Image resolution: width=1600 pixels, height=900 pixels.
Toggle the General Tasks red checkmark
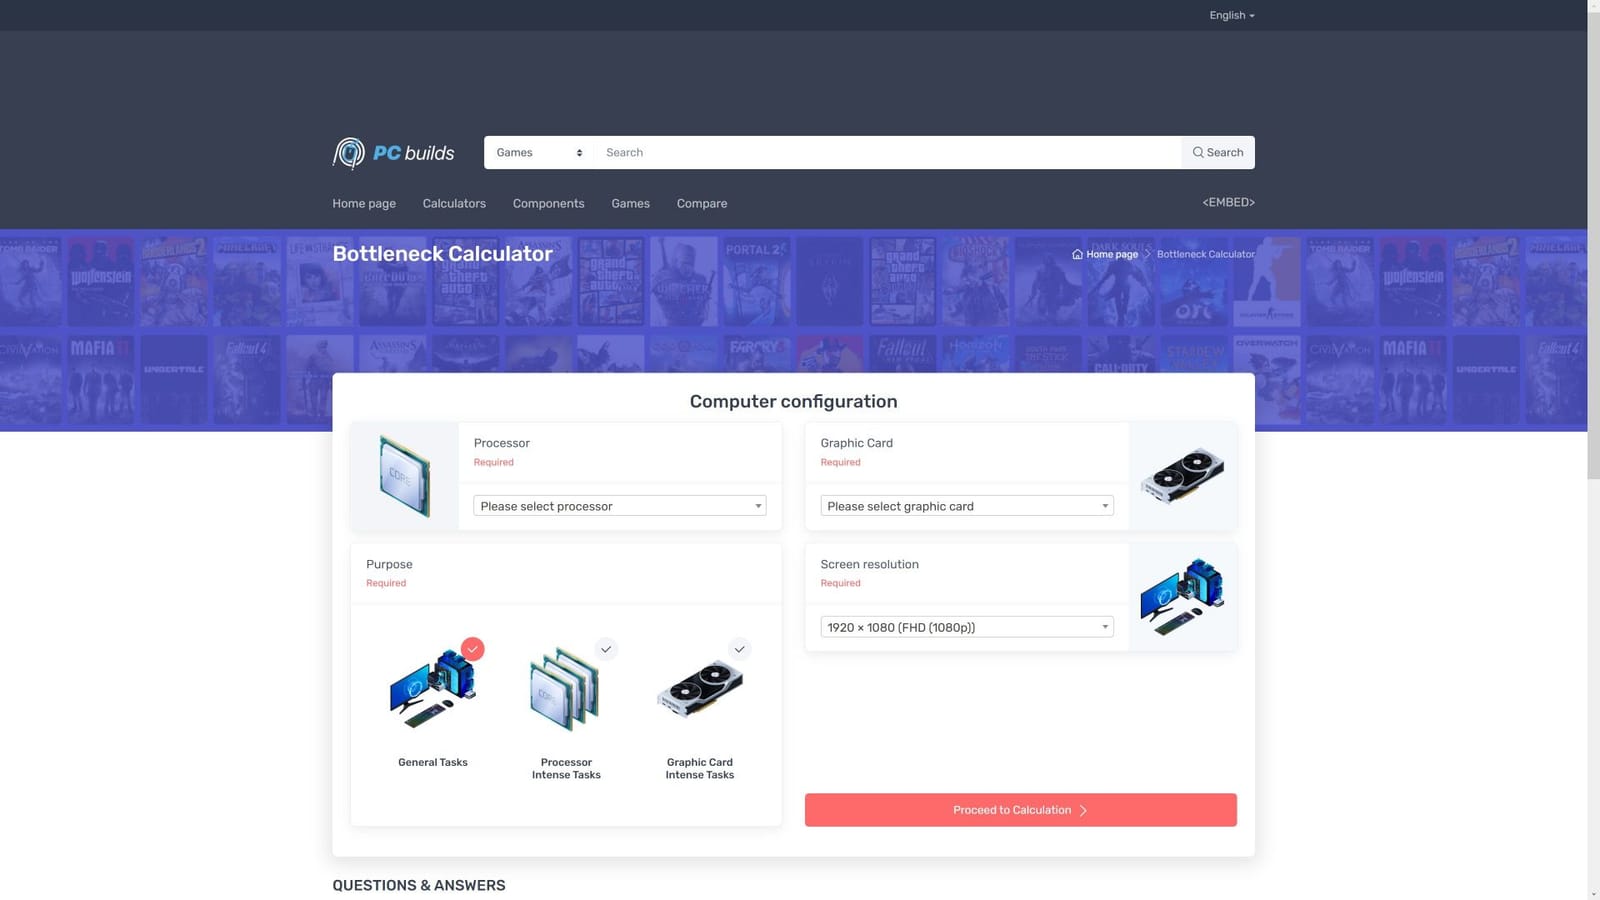coord(473,649)
